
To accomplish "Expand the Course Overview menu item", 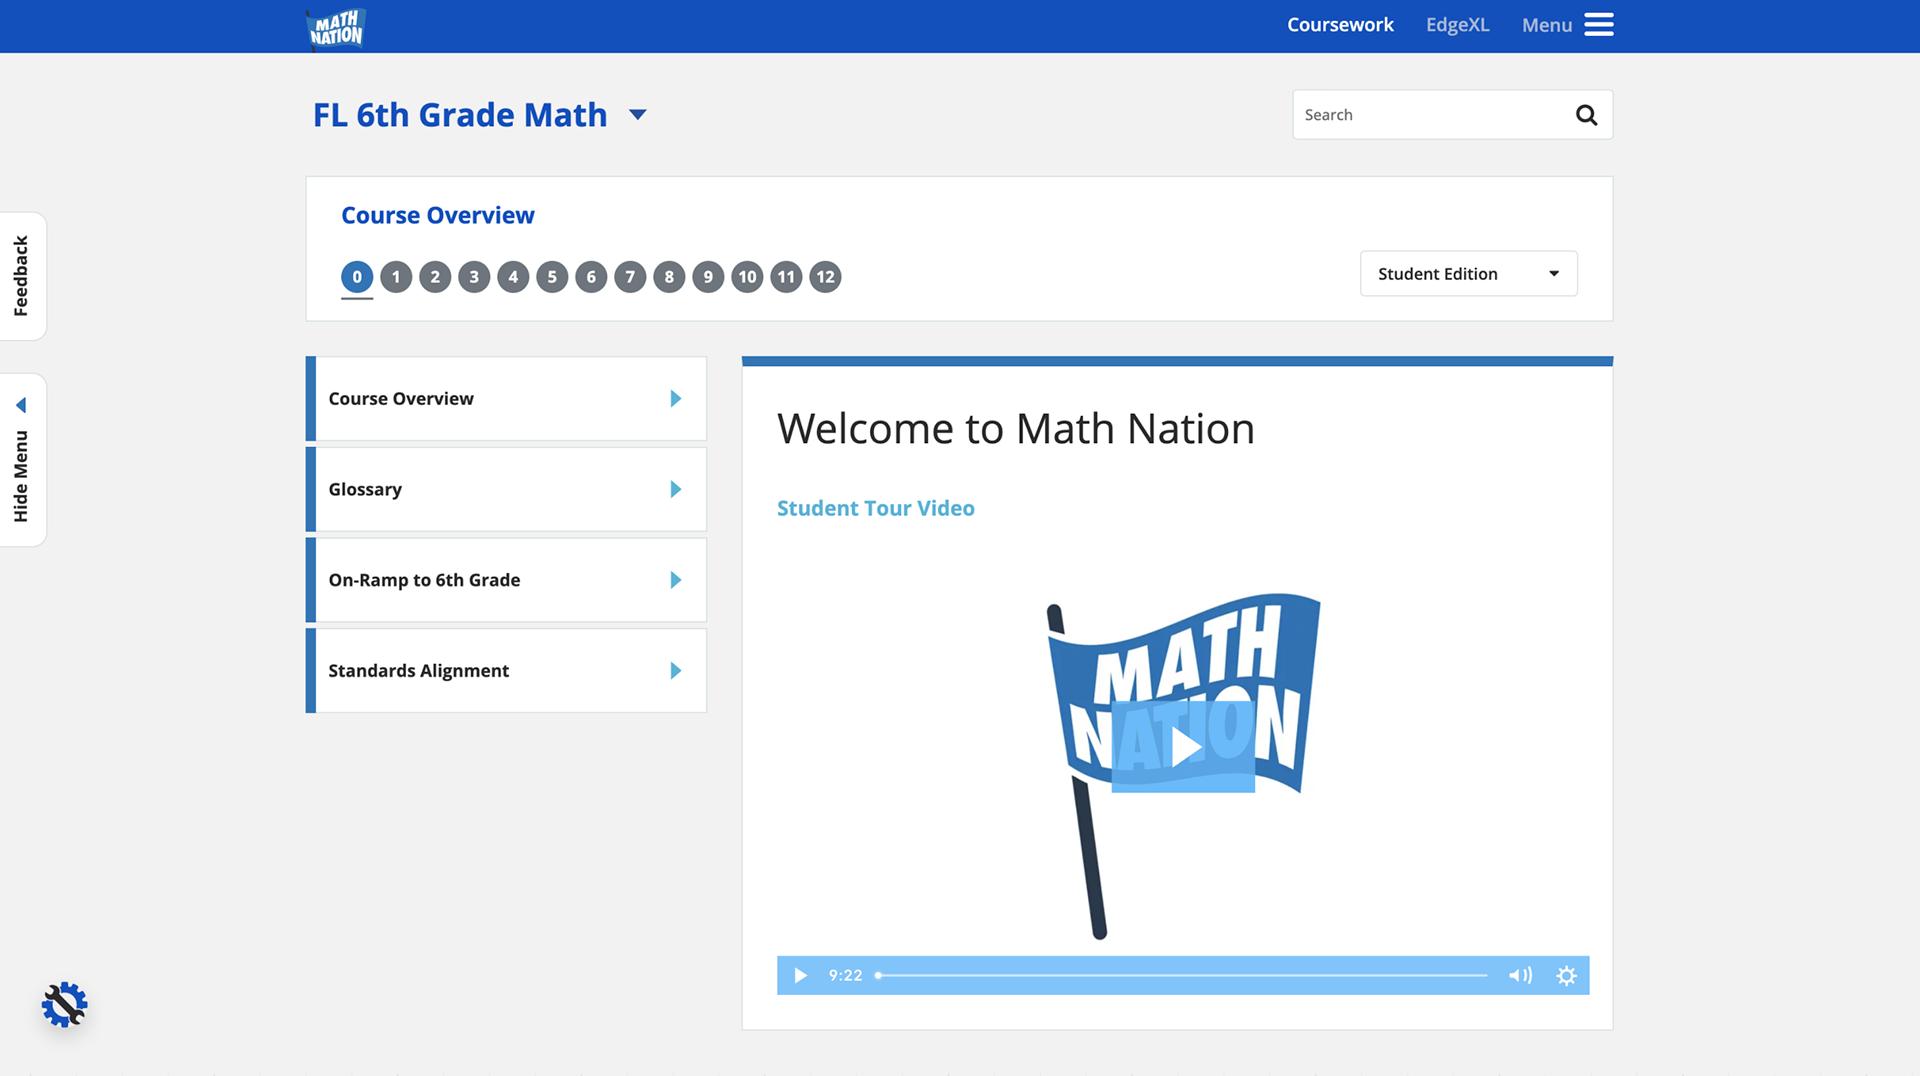I will tap(506, 399).
